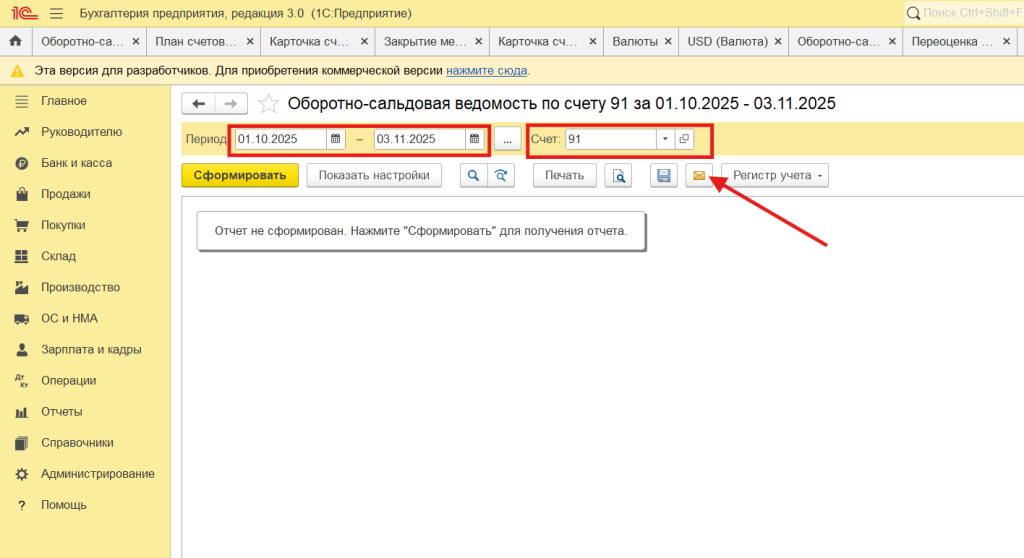Image resolution: width=1024 pixels, height=558 pixels.
Task: Open the calendar for the period start date
Action: (x=335, y=139)
